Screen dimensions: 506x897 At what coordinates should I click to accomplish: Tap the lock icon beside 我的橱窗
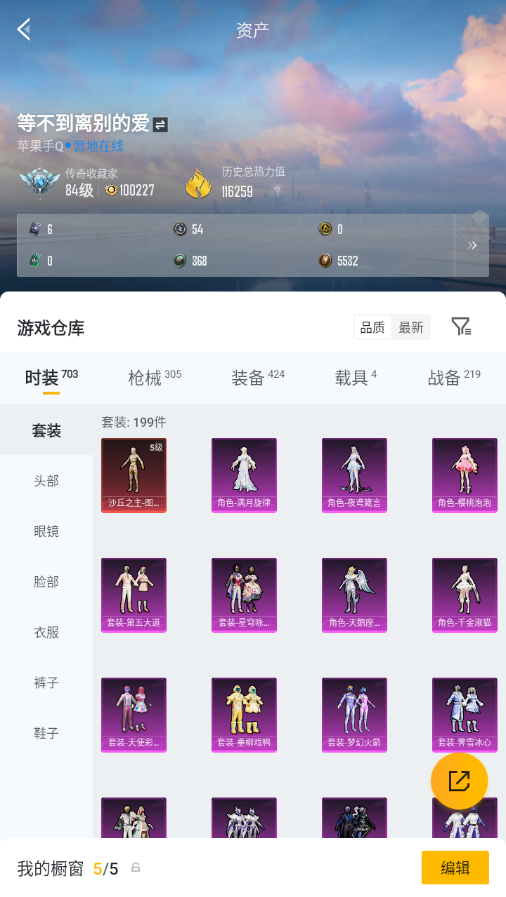click(x=136, y=867)
